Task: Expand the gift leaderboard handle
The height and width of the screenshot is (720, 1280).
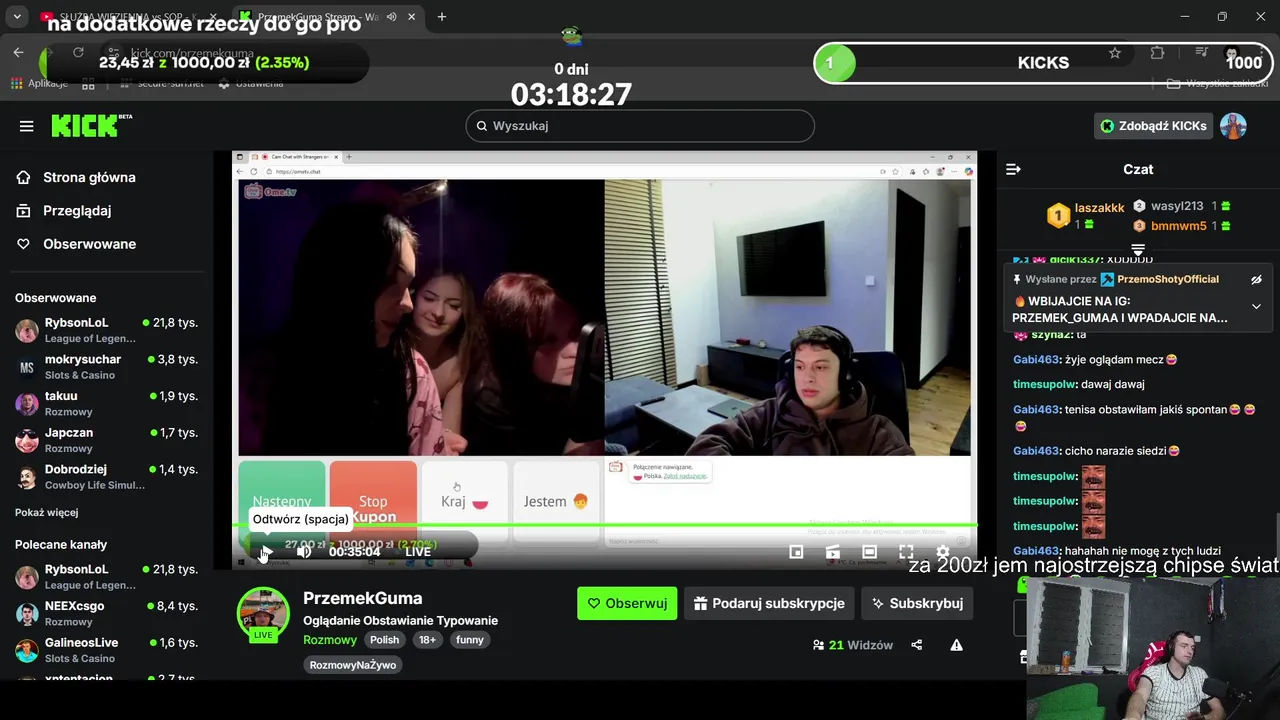Action: coord(1138,248)
